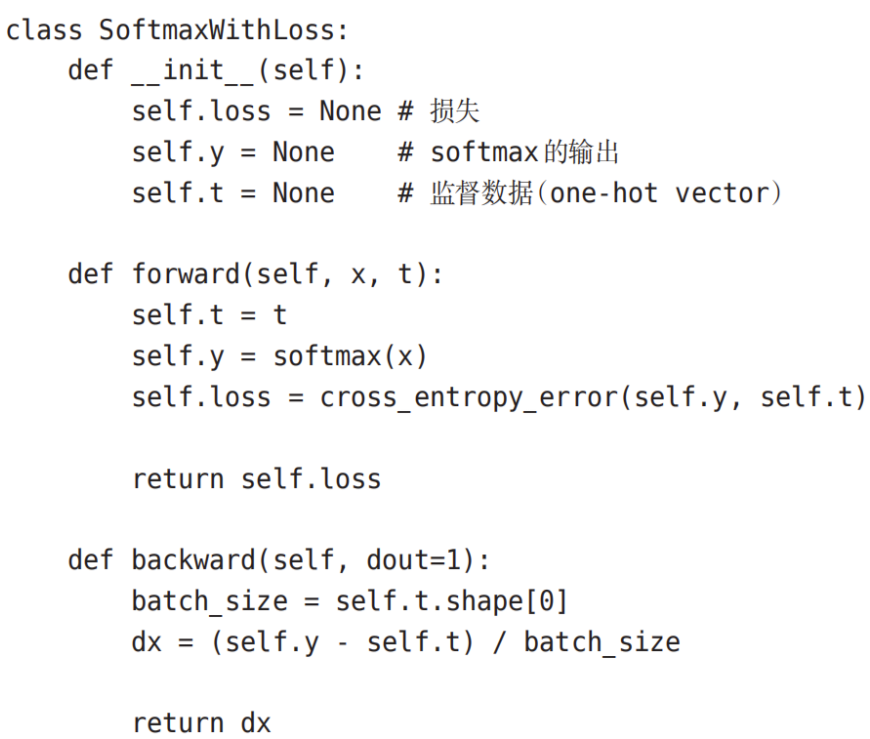Click the (self.y - self.t) expression
This screenshot has width=870, height=739.
pyautogui.click(x=342, y=642)
